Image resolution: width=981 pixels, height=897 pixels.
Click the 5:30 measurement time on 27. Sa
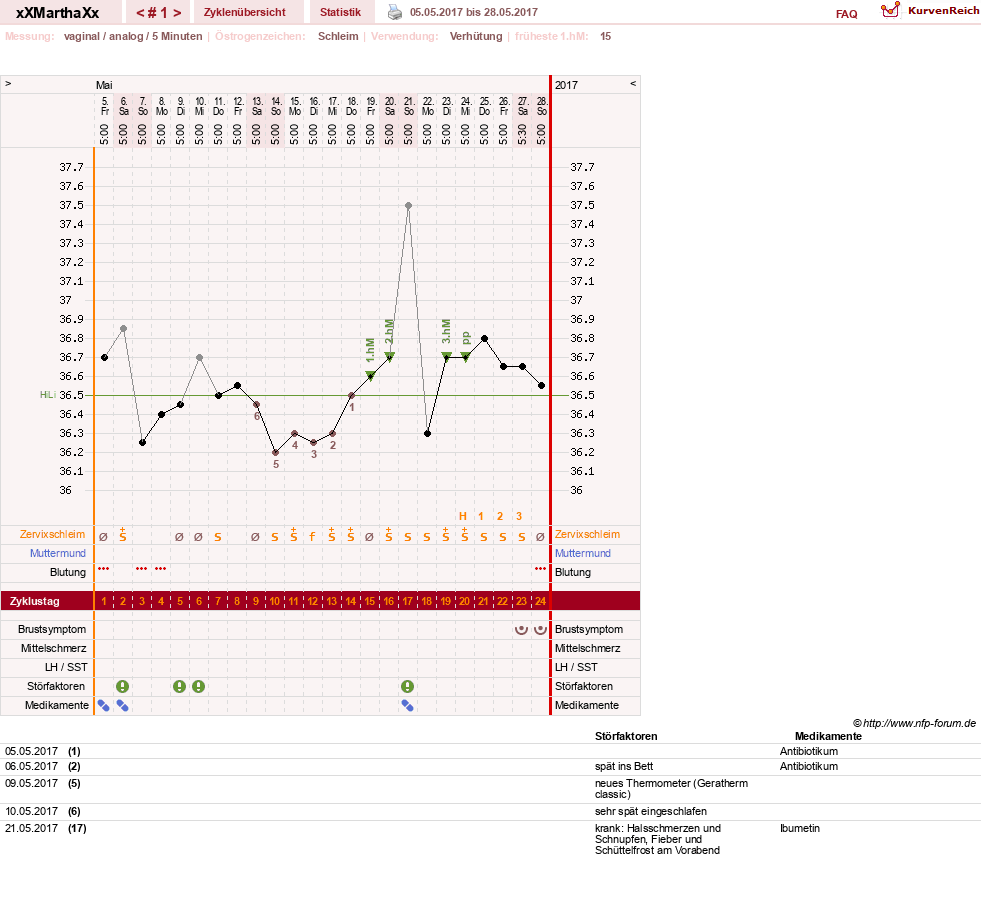click(x=522, y=134)
